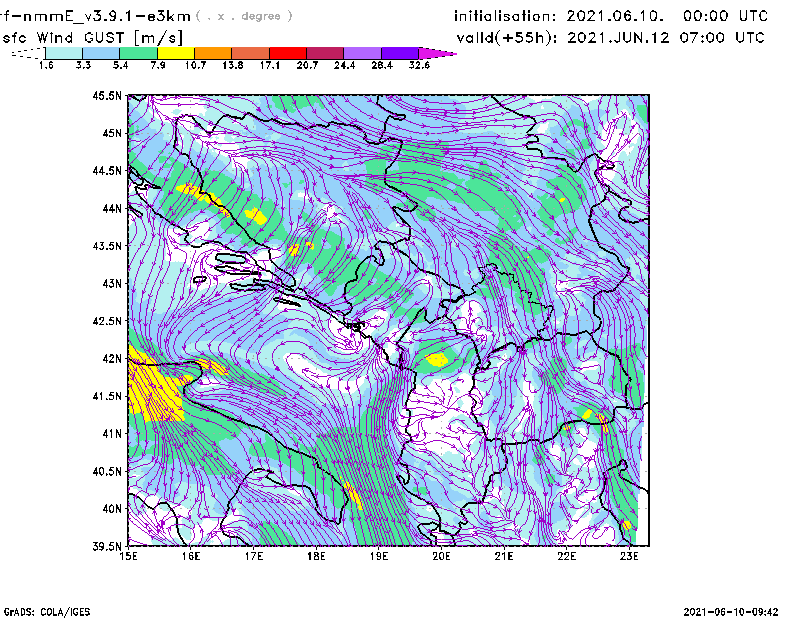
Task: Click the green 5.4–7.9 legend swatch
Action: click(x=138, y=53)
